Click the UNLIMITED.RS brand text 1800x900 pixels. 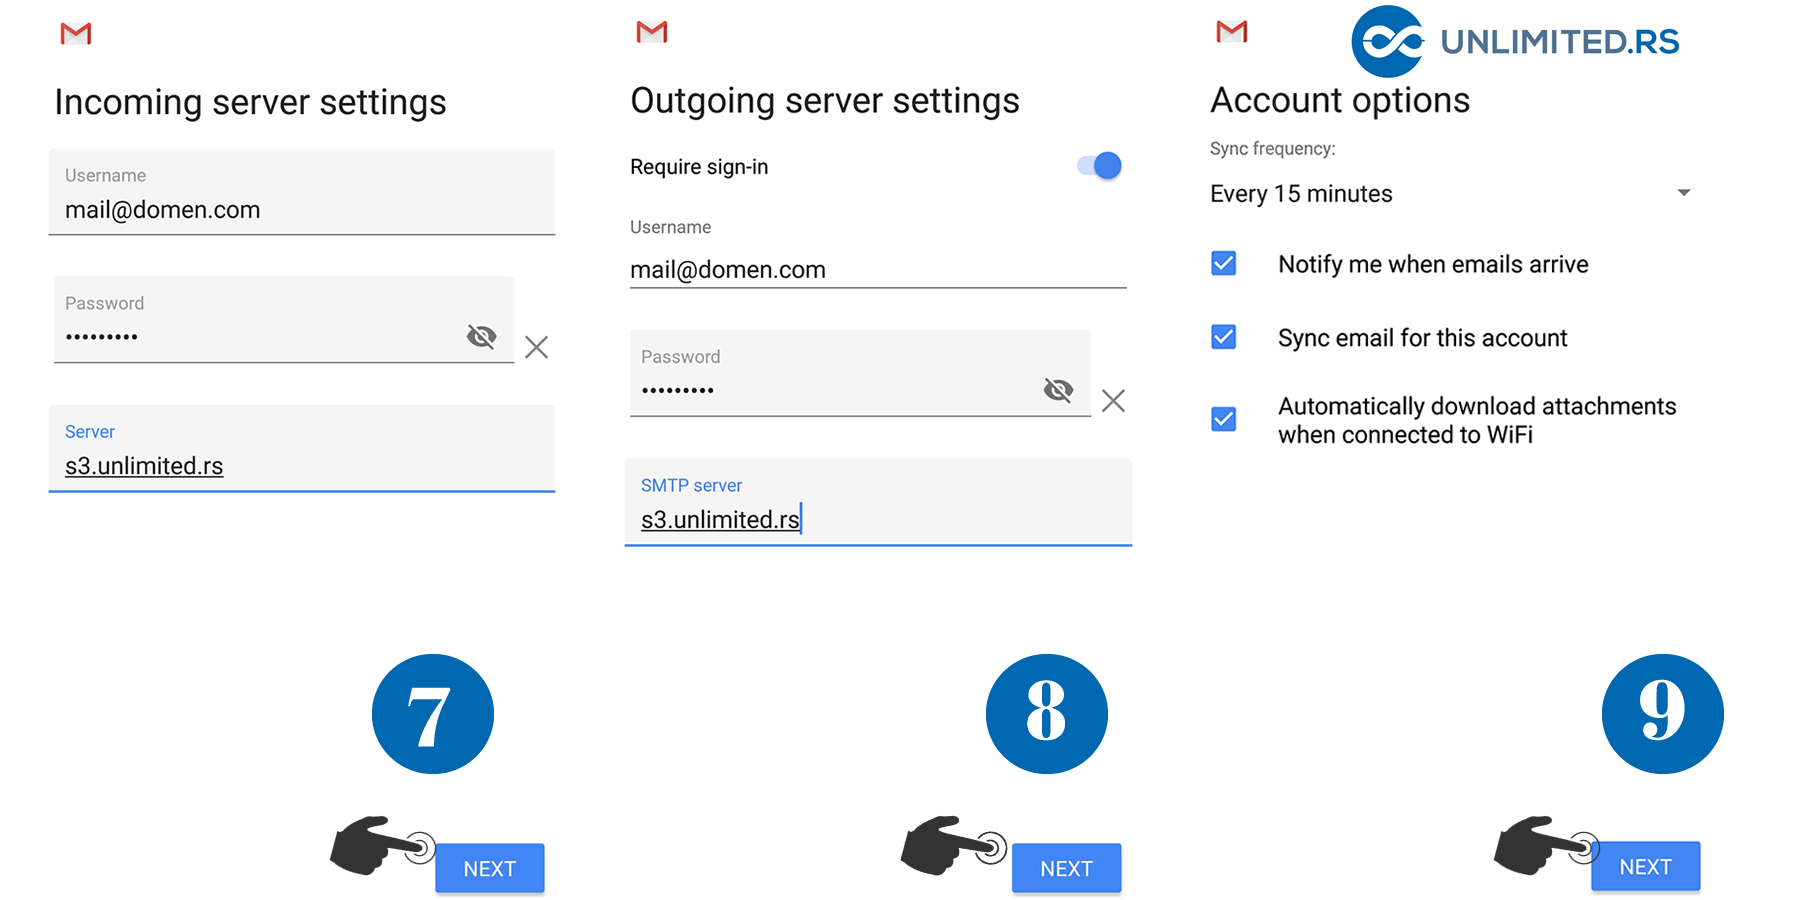(x=1560, y=42)
